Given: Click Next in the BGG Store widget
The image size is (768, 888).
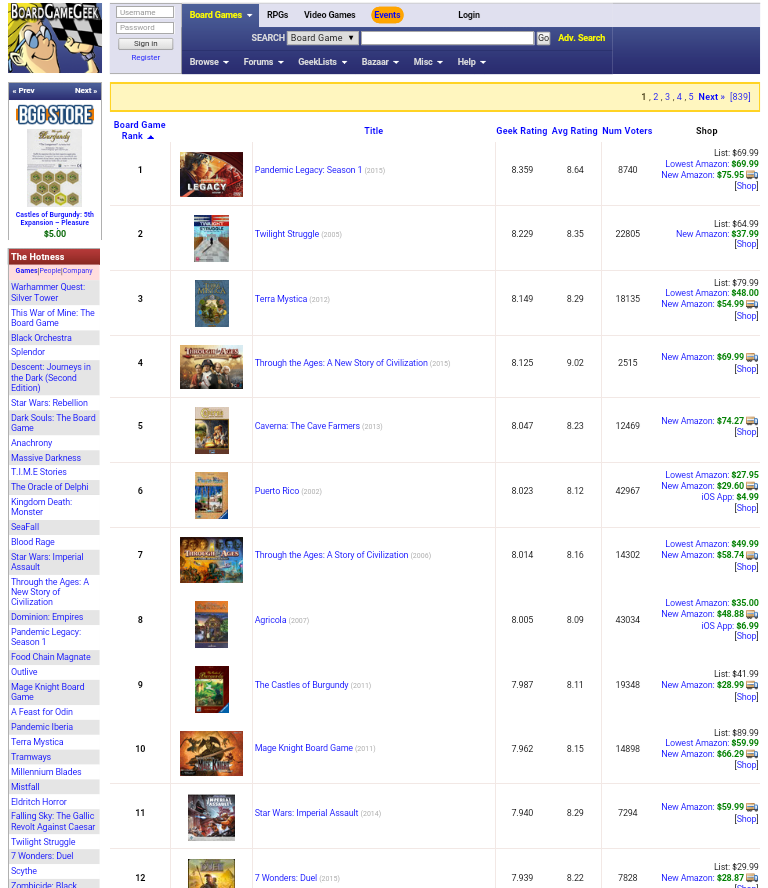Looking at the screenshot, I should [86, 91].
